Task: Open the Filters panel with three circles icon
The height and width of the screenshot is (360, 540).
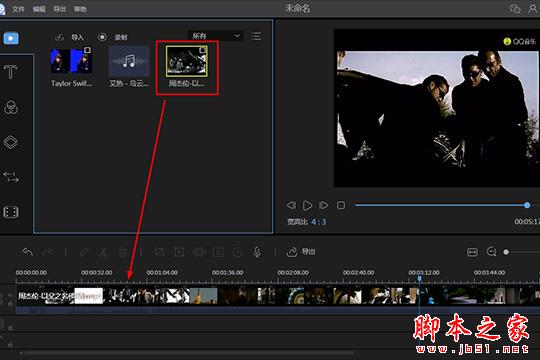Action: (11, 107)
